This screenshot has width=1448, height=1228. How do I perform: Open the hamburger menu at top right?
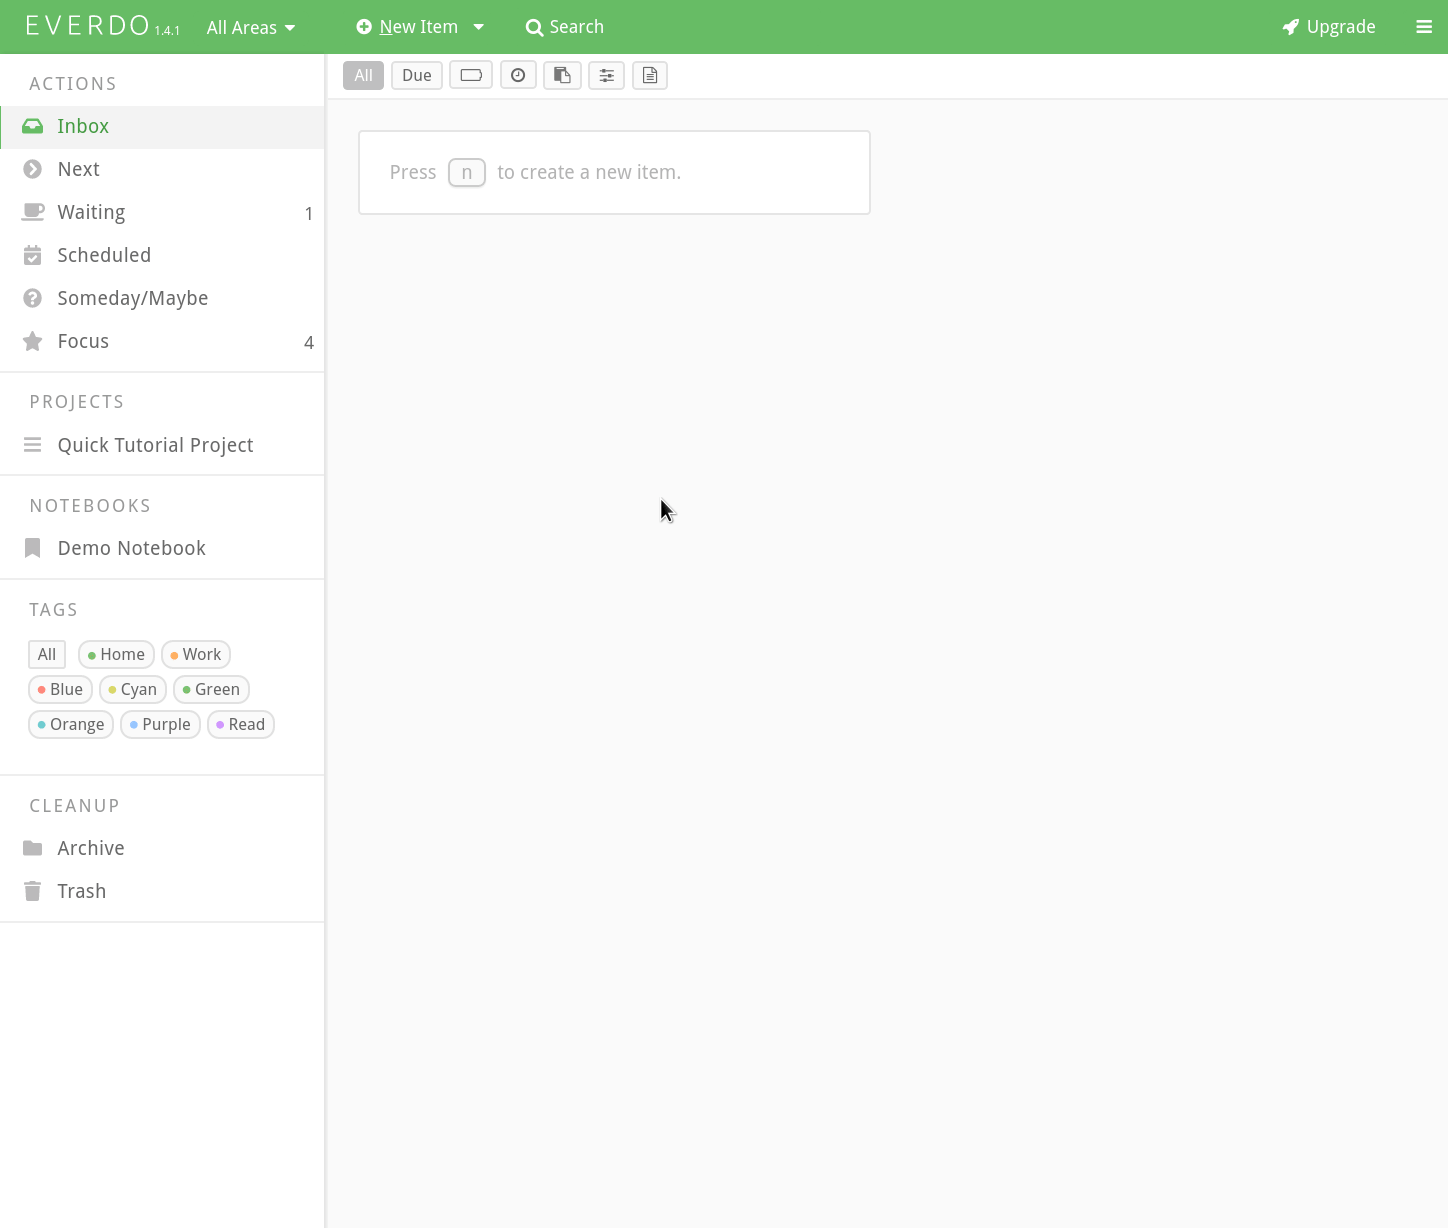pos(1424,27)
